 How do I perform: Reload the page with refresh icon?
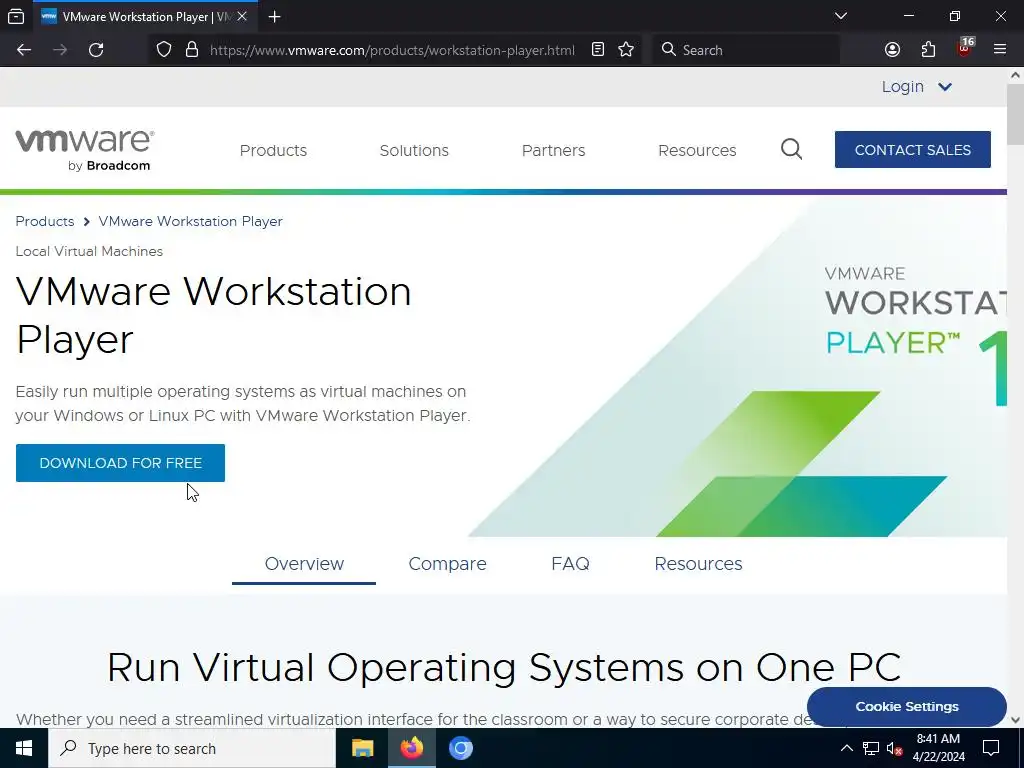[96, 50]
